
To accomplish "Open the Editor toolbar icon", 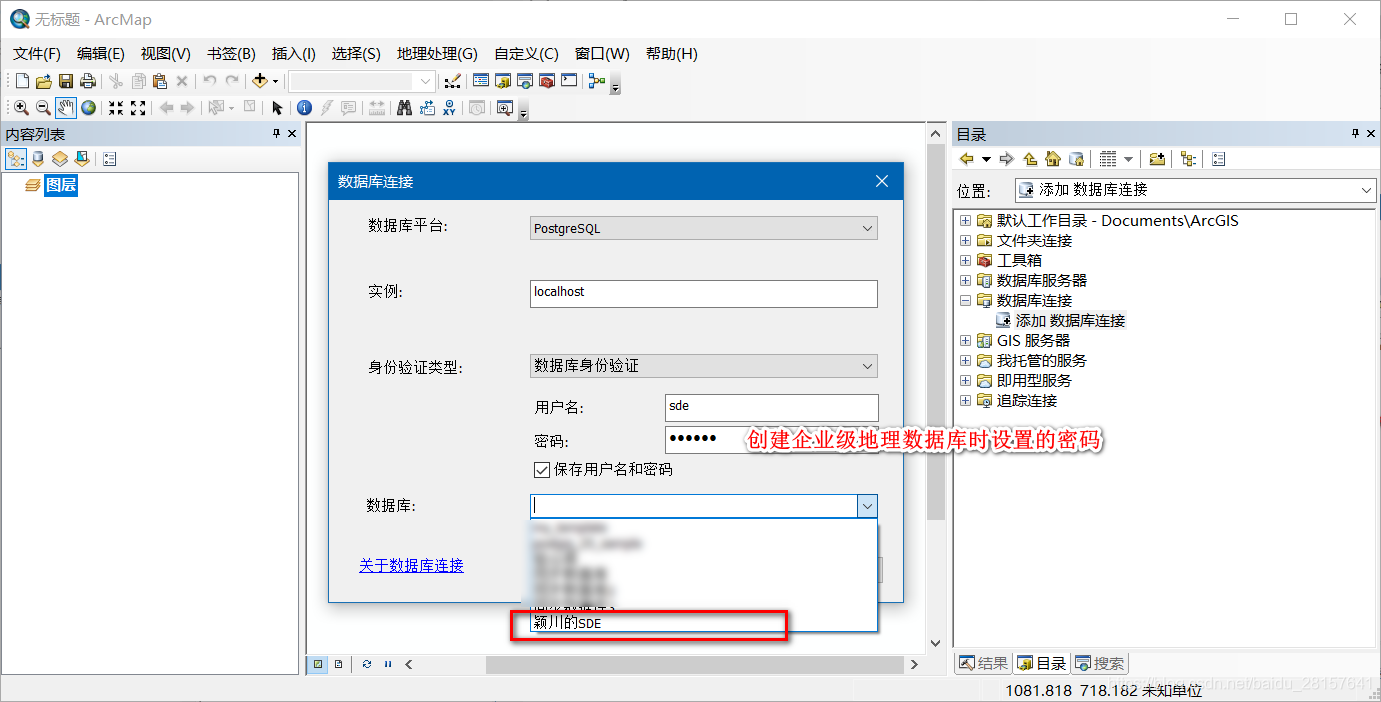I will [452, 81].
